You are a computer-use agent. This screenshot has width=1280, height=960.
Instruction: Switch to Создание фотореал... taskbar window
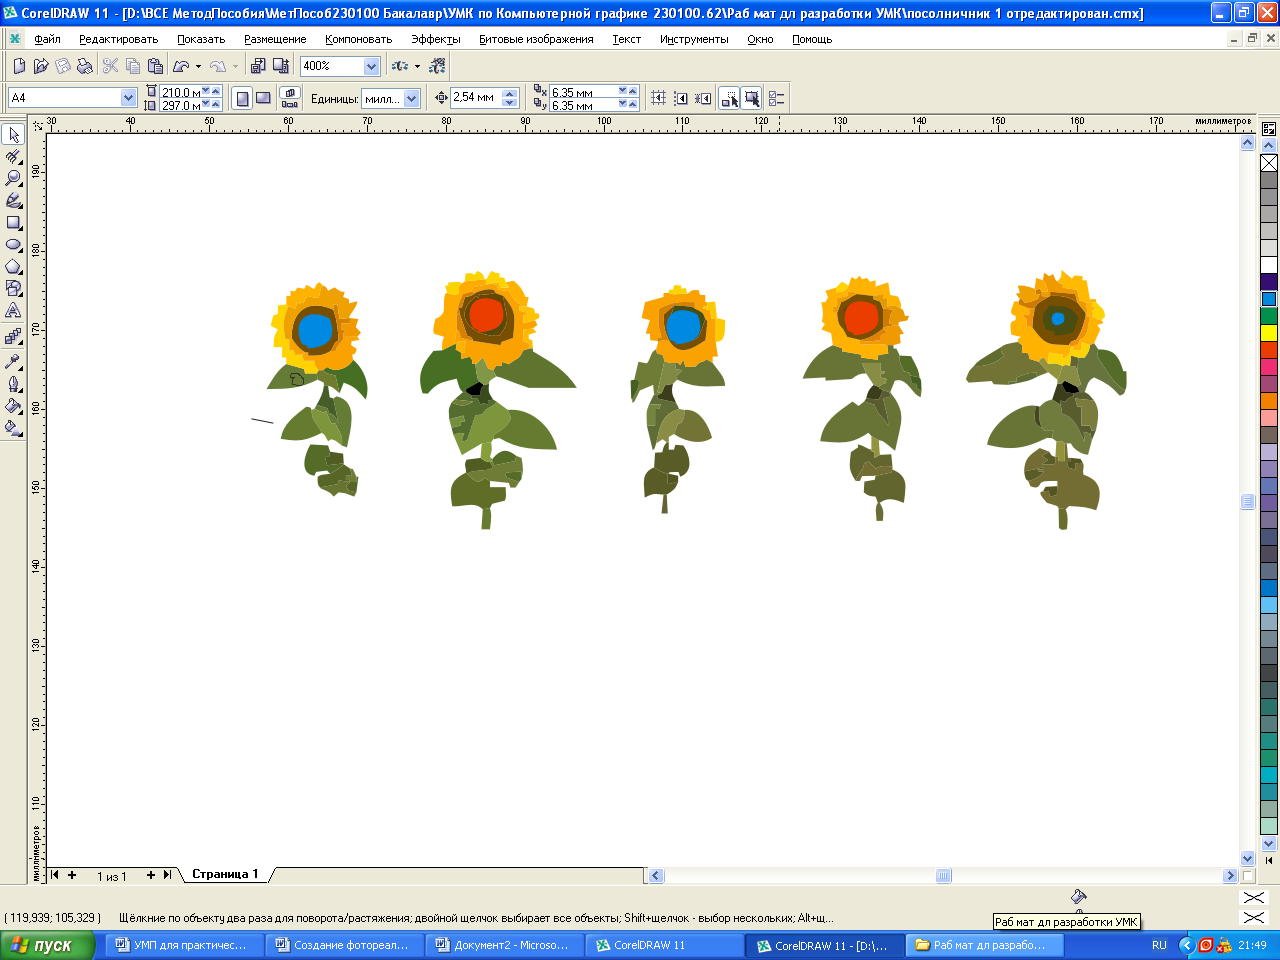345,945
